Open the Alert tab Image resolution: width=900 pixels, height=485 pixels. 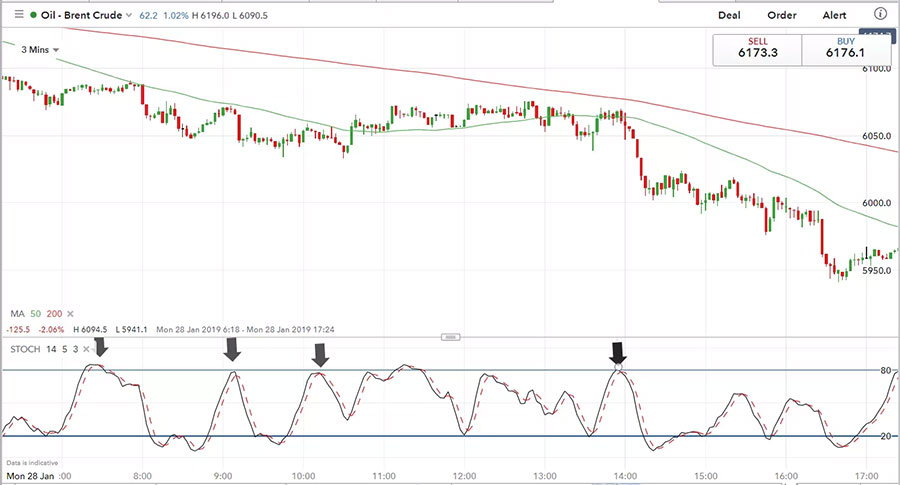point(834,15)
